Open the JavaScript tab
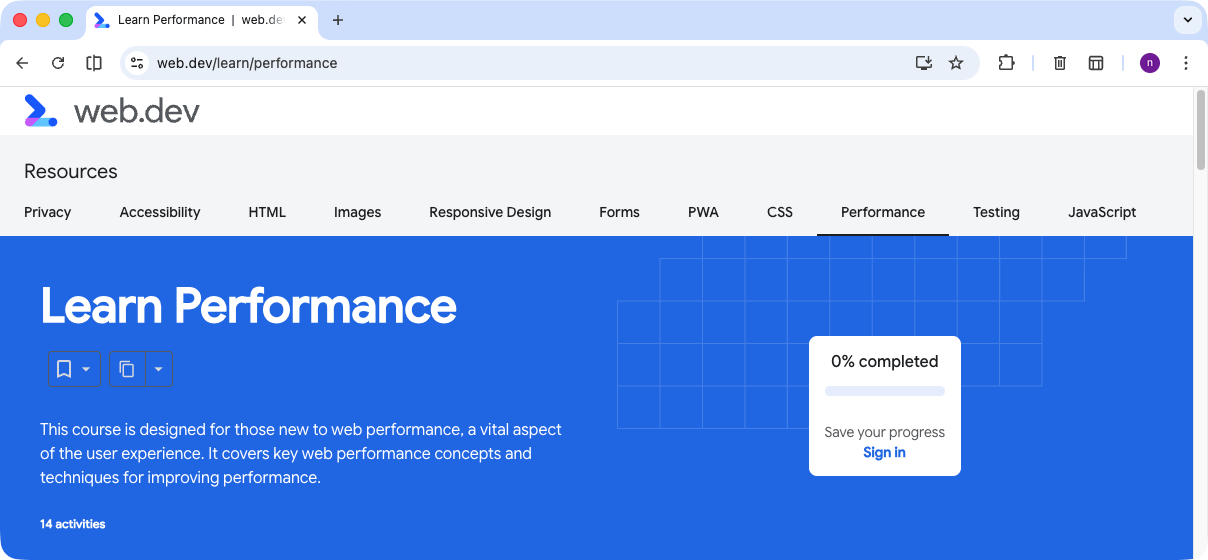 (x=1102, y=212)
